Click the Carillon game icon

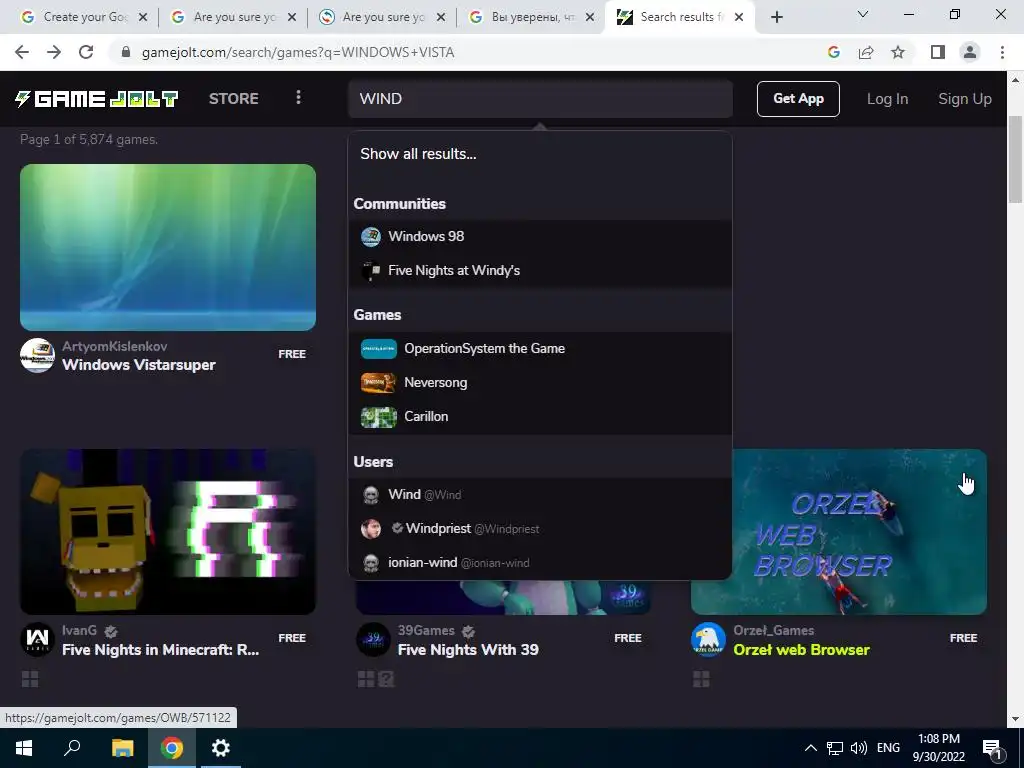[379, 417]
